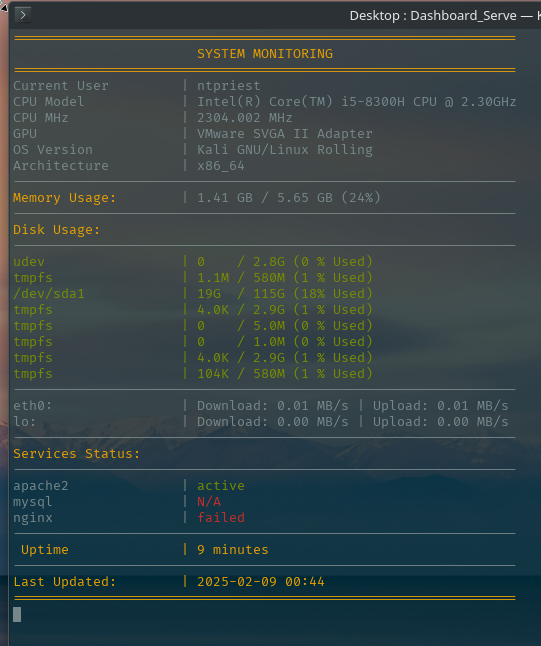Select the red "N/A" status
Image resolution: width=541 pixels, height=646 pixels.
click(209, 502)
